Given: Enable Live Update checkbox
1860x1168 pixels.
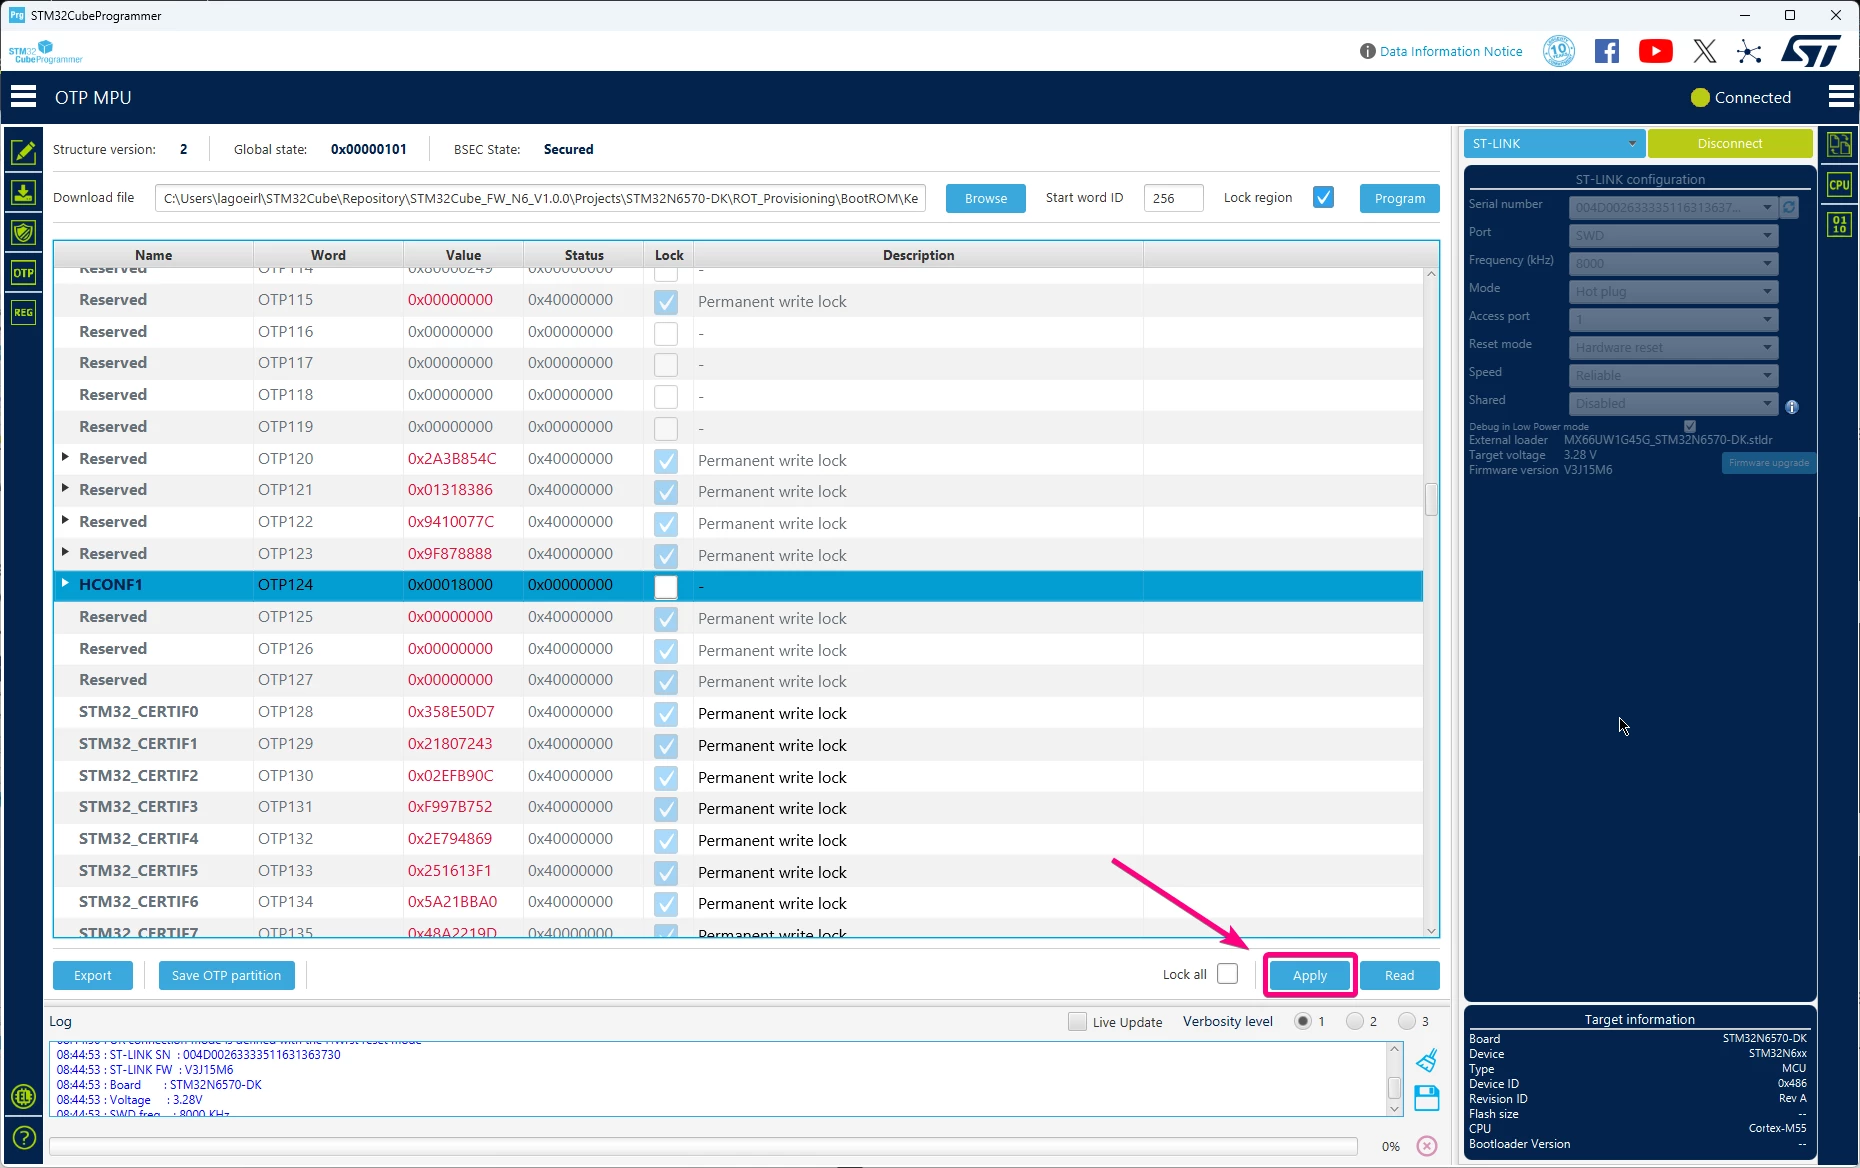Looking at the screenshot, I should (1077, 1021).
